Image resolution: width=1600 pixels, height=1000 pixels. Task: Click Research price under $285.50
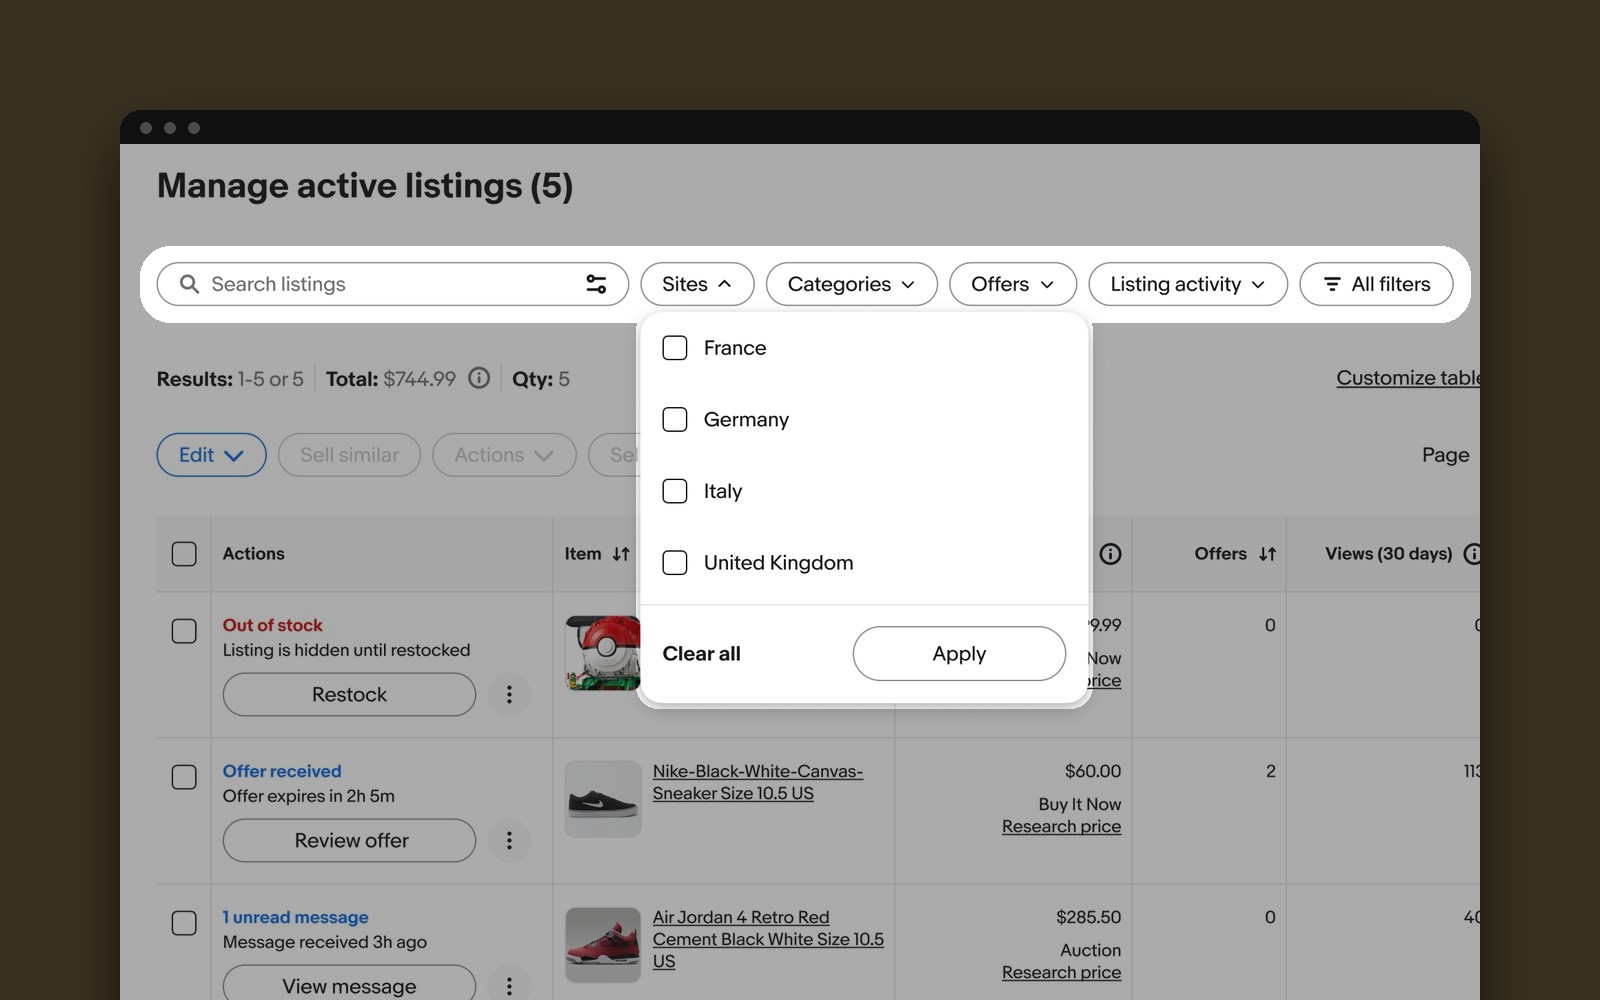click(x=1061, y=973)
